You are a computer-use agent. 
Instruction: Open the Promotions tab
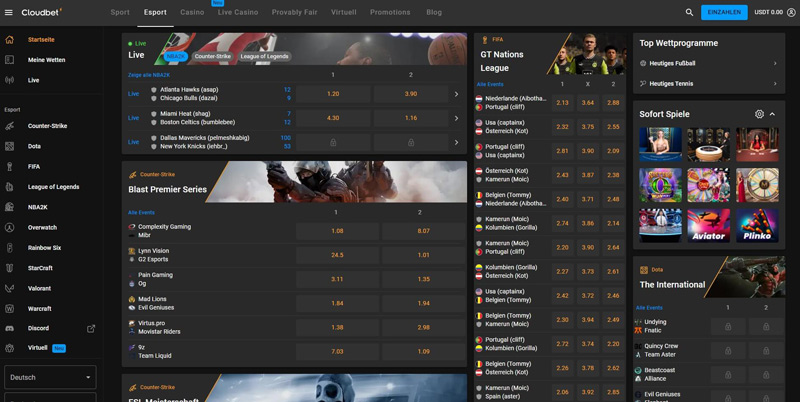coord(390,12)
